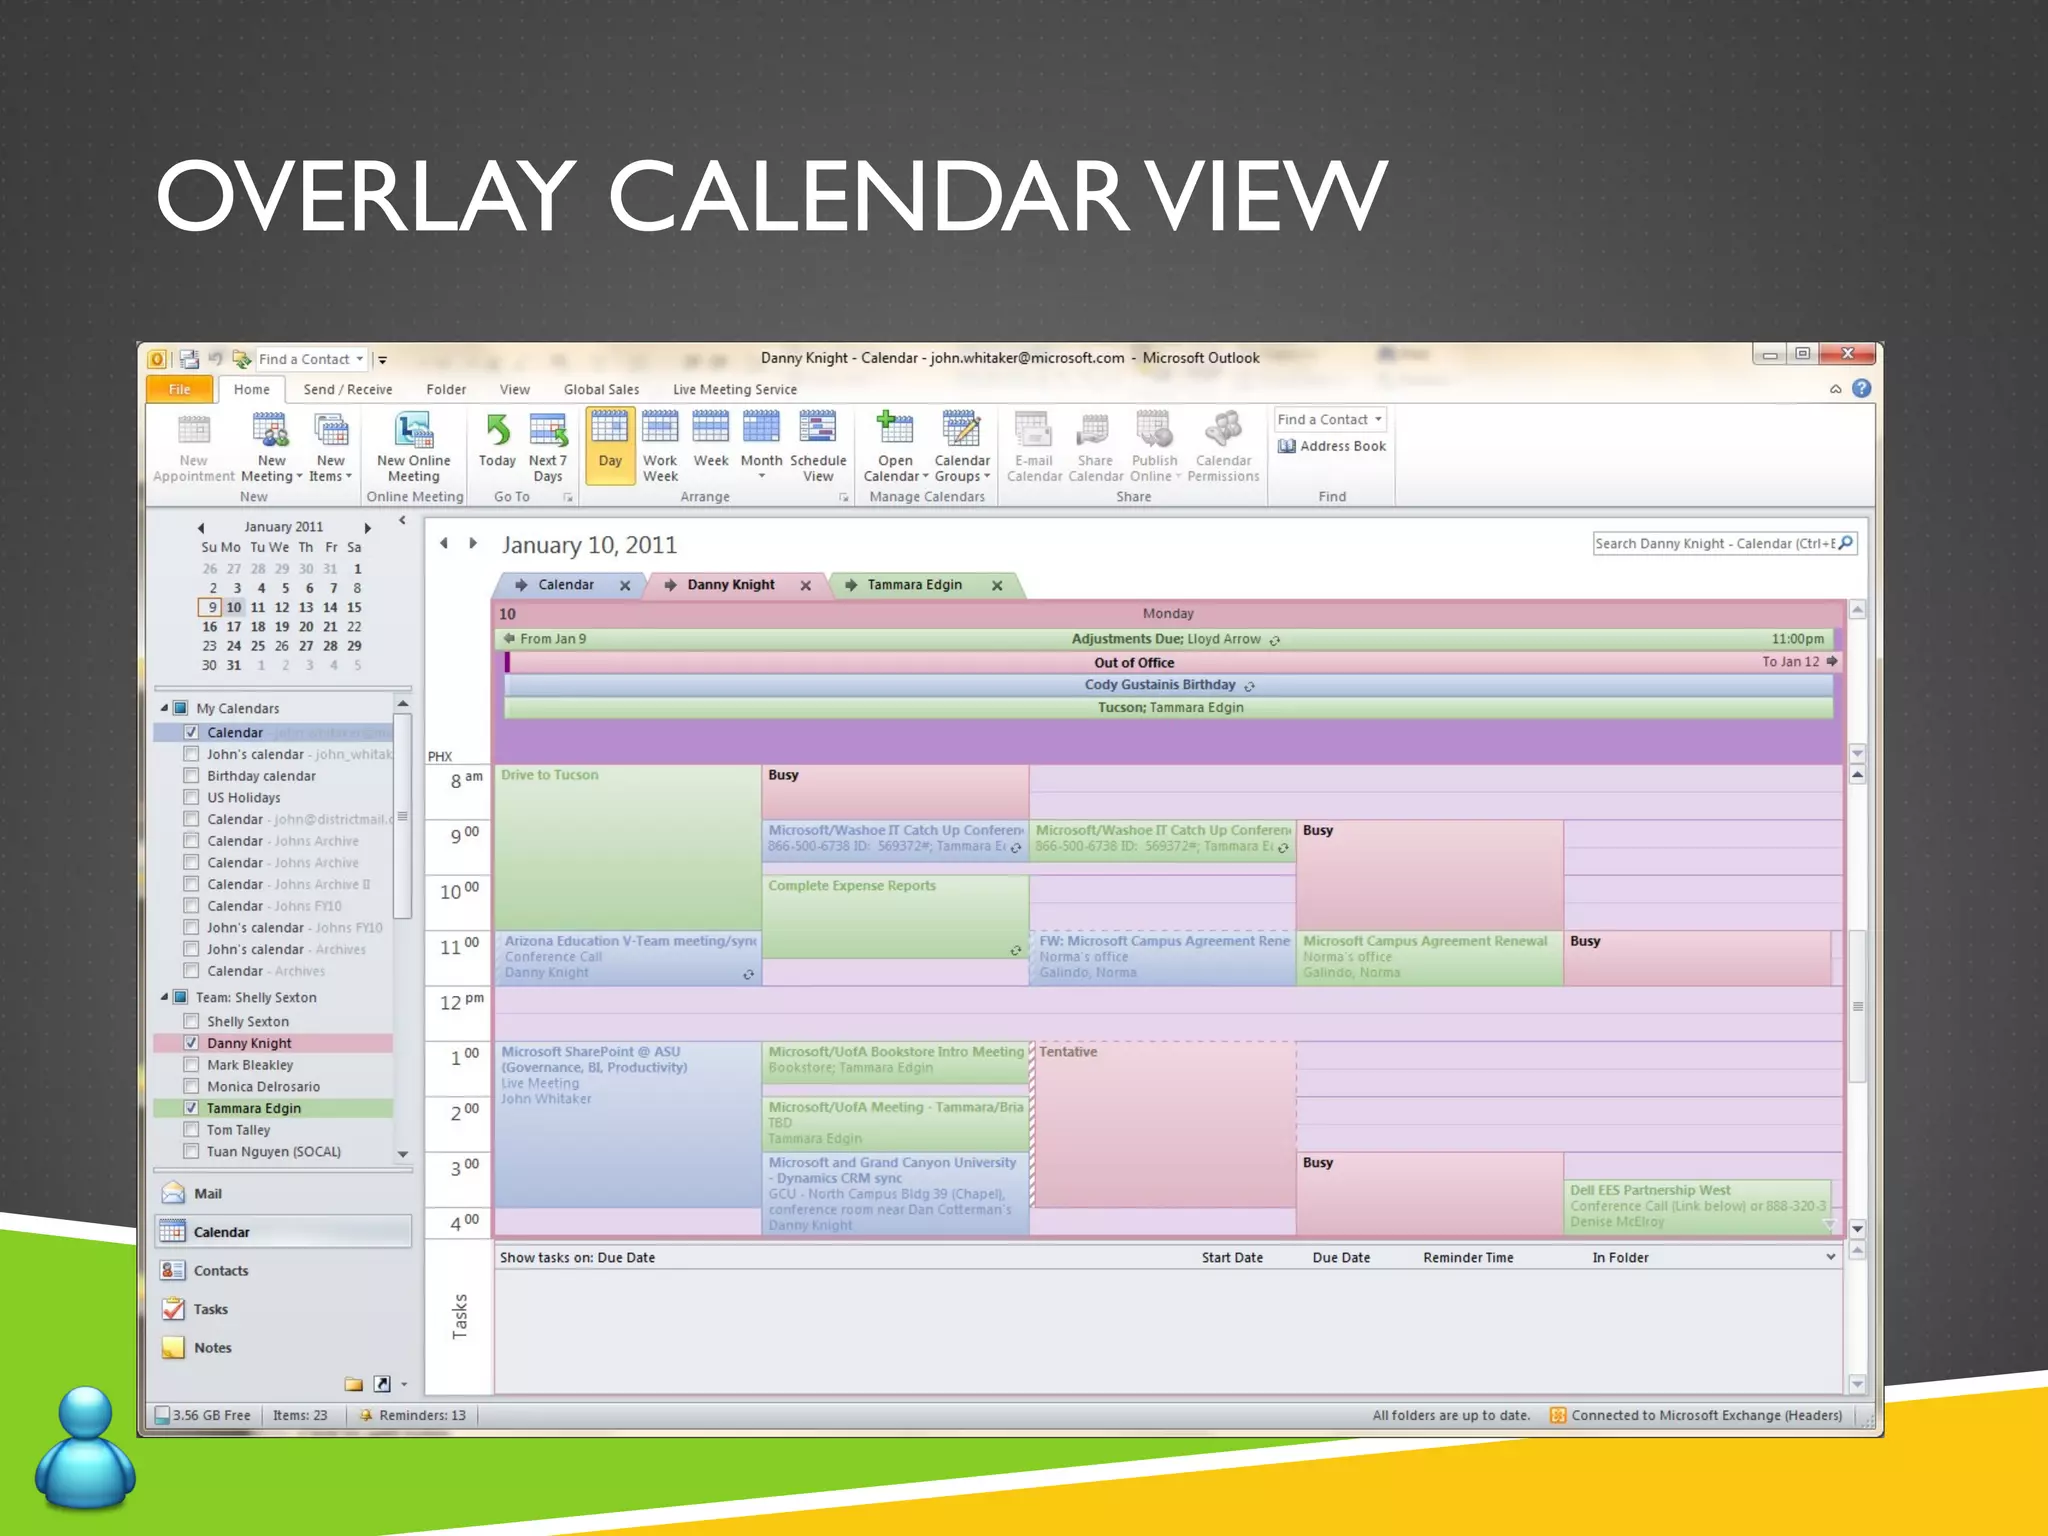Viewport: 2048px width, 1536px height.
Task: Open the File tab
Action: (180, 389)
